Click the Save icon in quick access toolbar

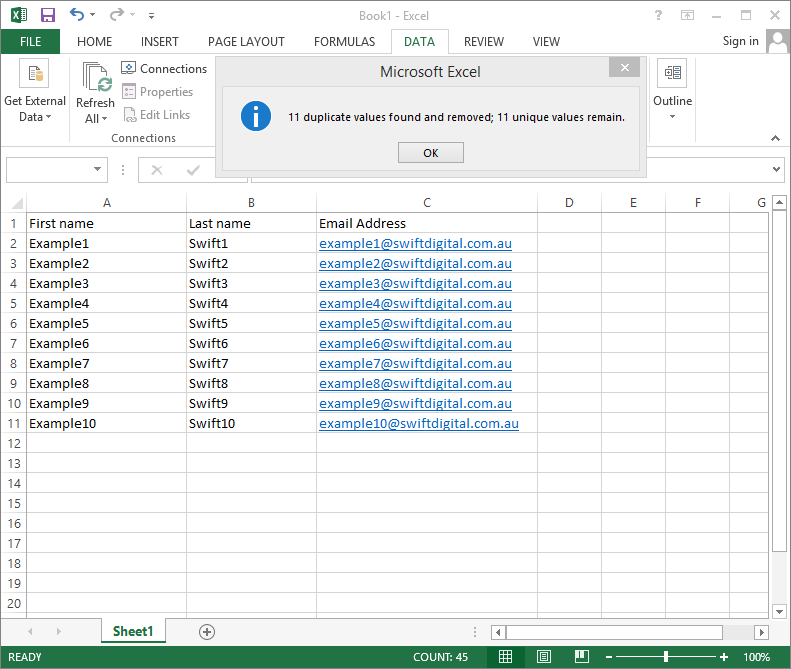[47, 15]
